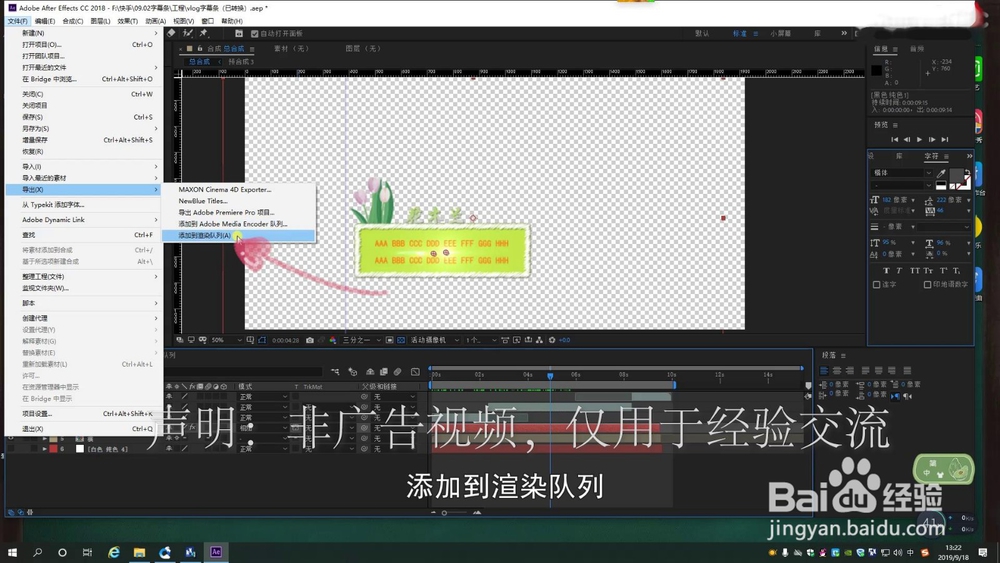Play the preview
Image resolution: width=1000 pixels, height=563 pixels.
[x=919, y=140]
